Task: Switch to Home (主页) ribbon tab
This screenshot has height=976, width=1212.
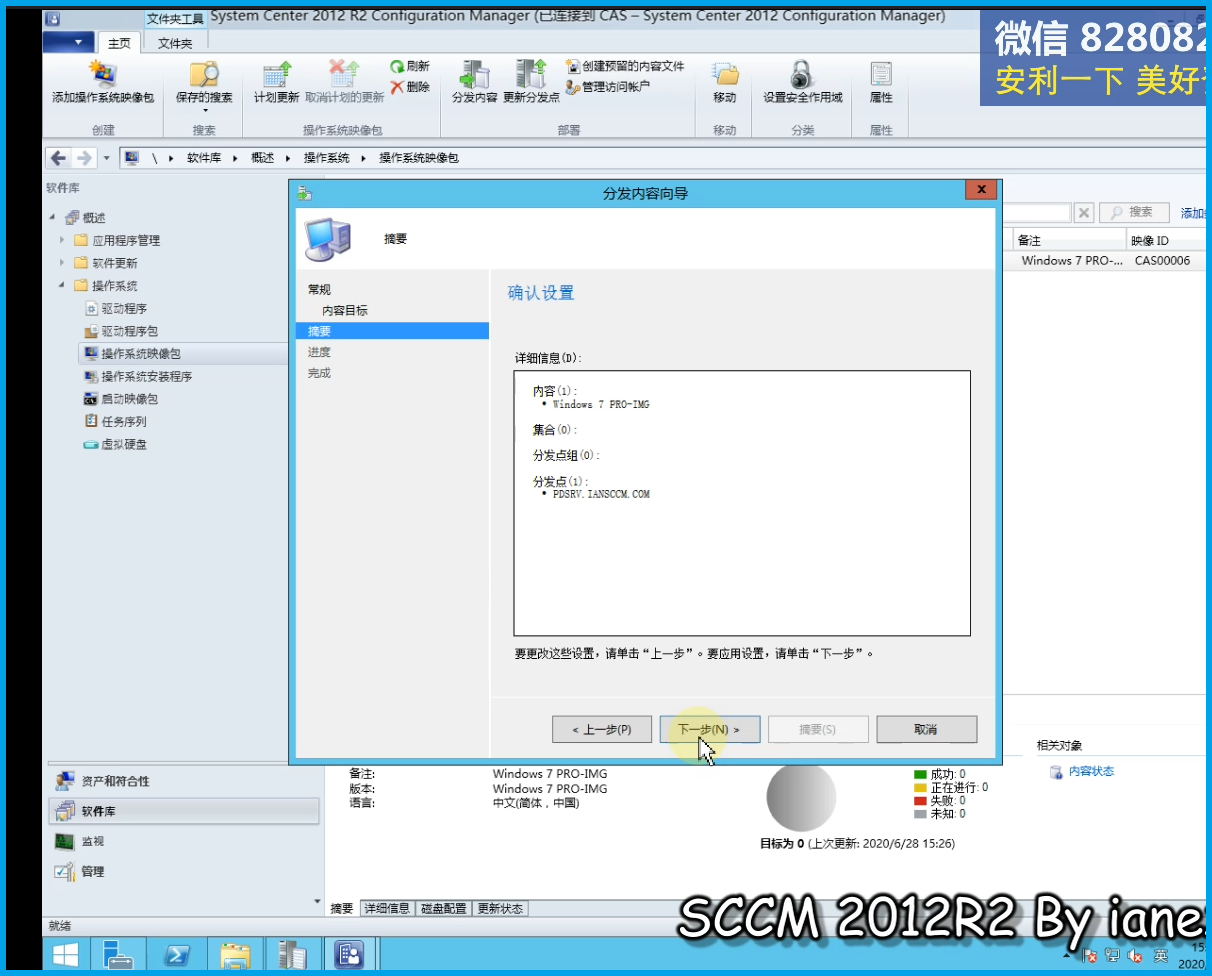Action: click(x=120, y=43)
